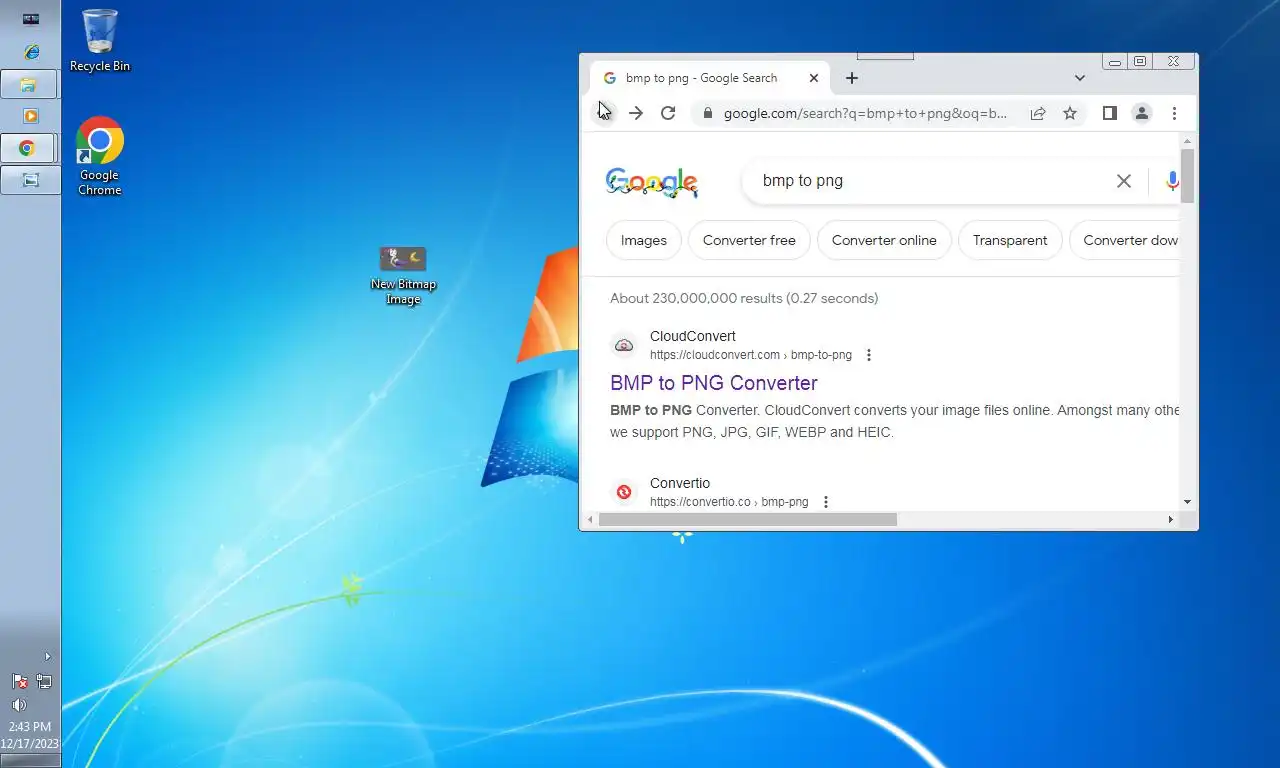Click the URL in the address bar
1280x768 pixels.
click(x=865, y=113)
